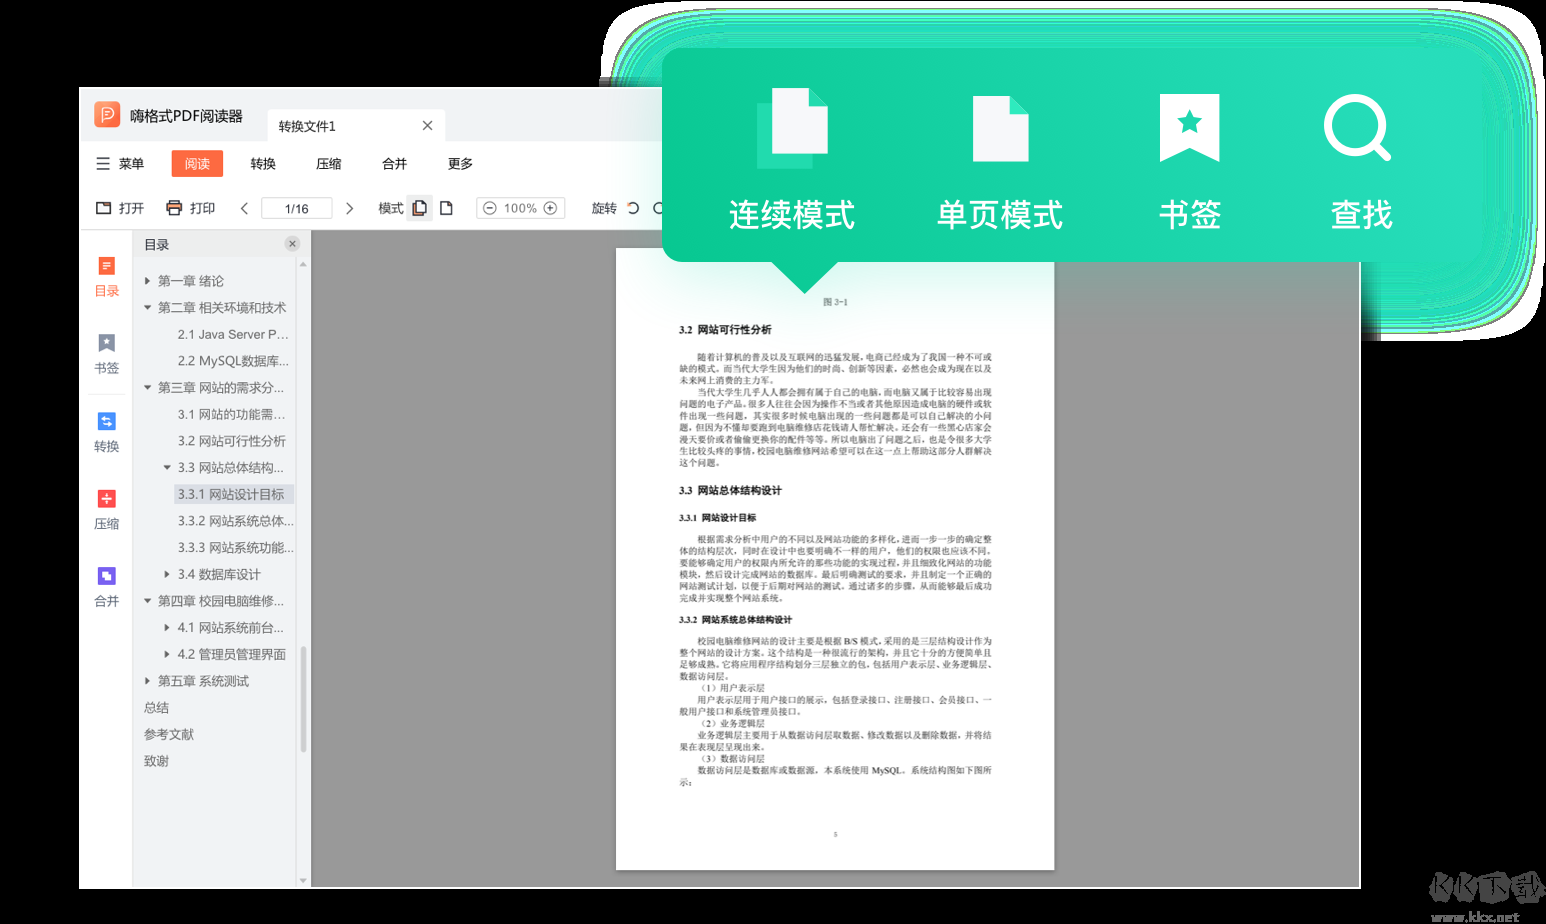Toggle continuous scrolling via the 模式 double-page icon

pos(420,207)
